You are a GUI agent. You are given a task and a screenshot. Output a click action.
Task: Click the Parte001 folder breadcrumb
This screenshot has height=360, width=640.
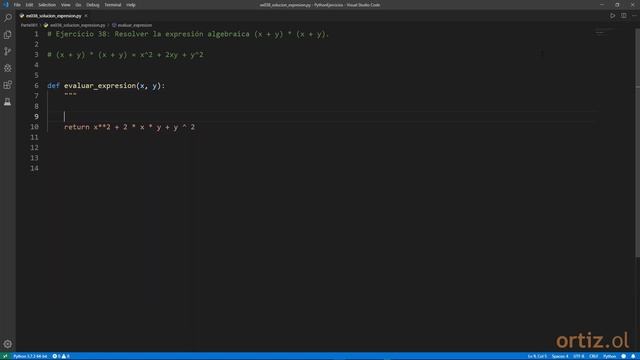point(29,25)
